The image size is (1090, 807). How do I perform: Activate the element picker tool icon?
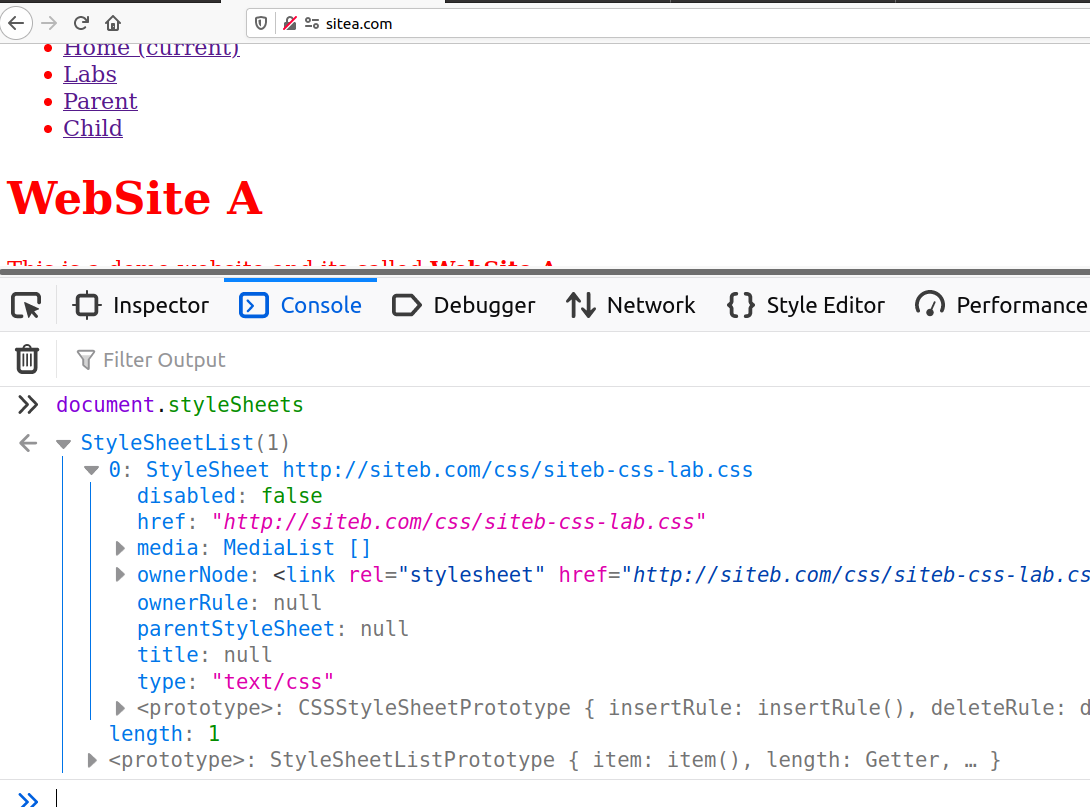click(x=26, y=305)
